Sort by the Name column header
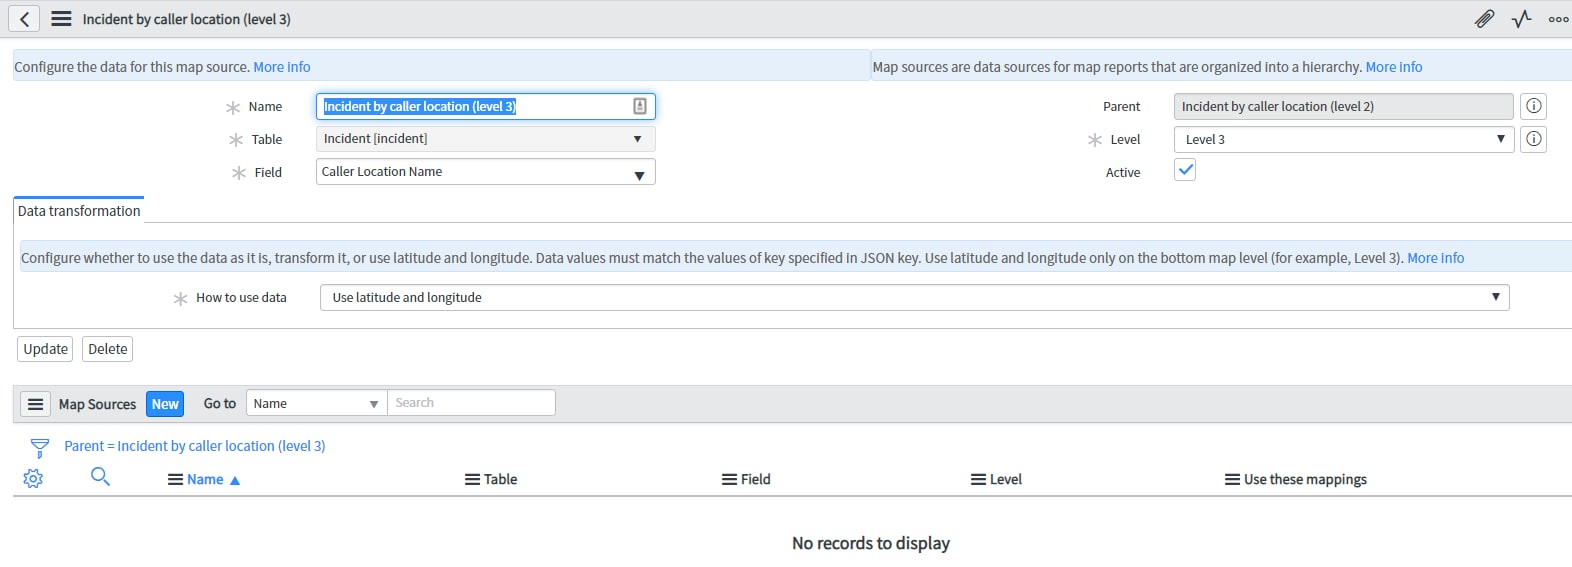This screenshot has height=567, width=1572. (x=205, y=480)
